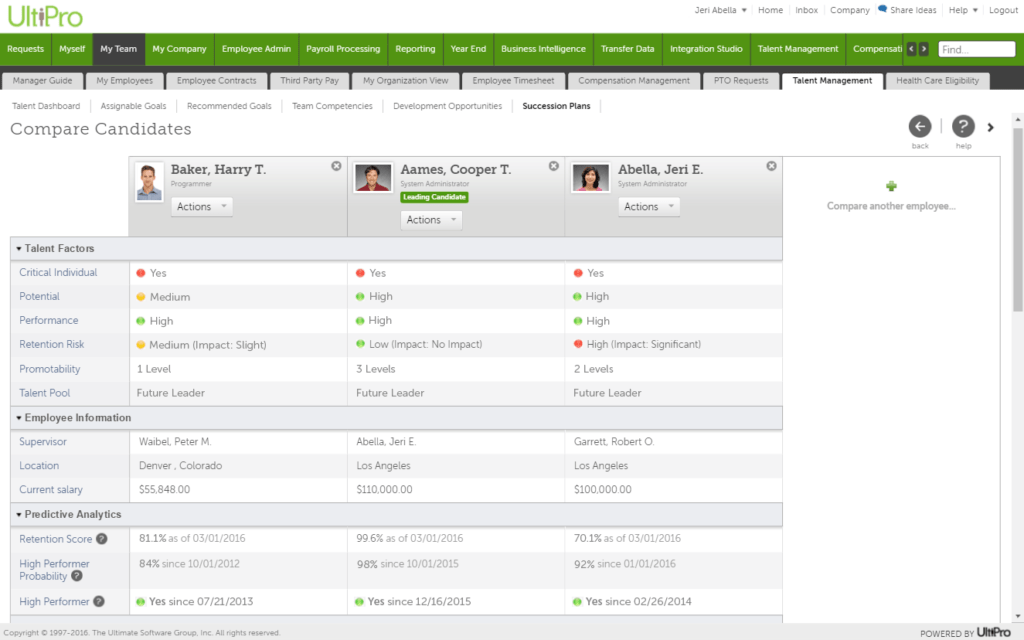1024x640 pixels.
Task: Open the Business Intelligence menu
Action: click(543, 49)
